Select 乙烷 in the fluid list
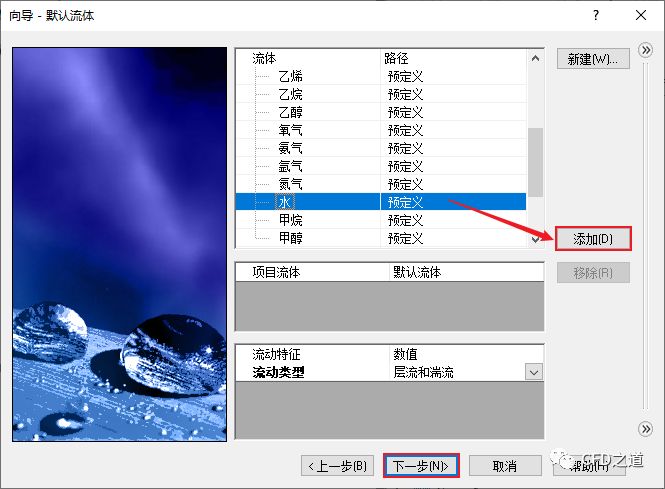Image resolution: width=665 pixels, height=489 pixels. point(291,94)
